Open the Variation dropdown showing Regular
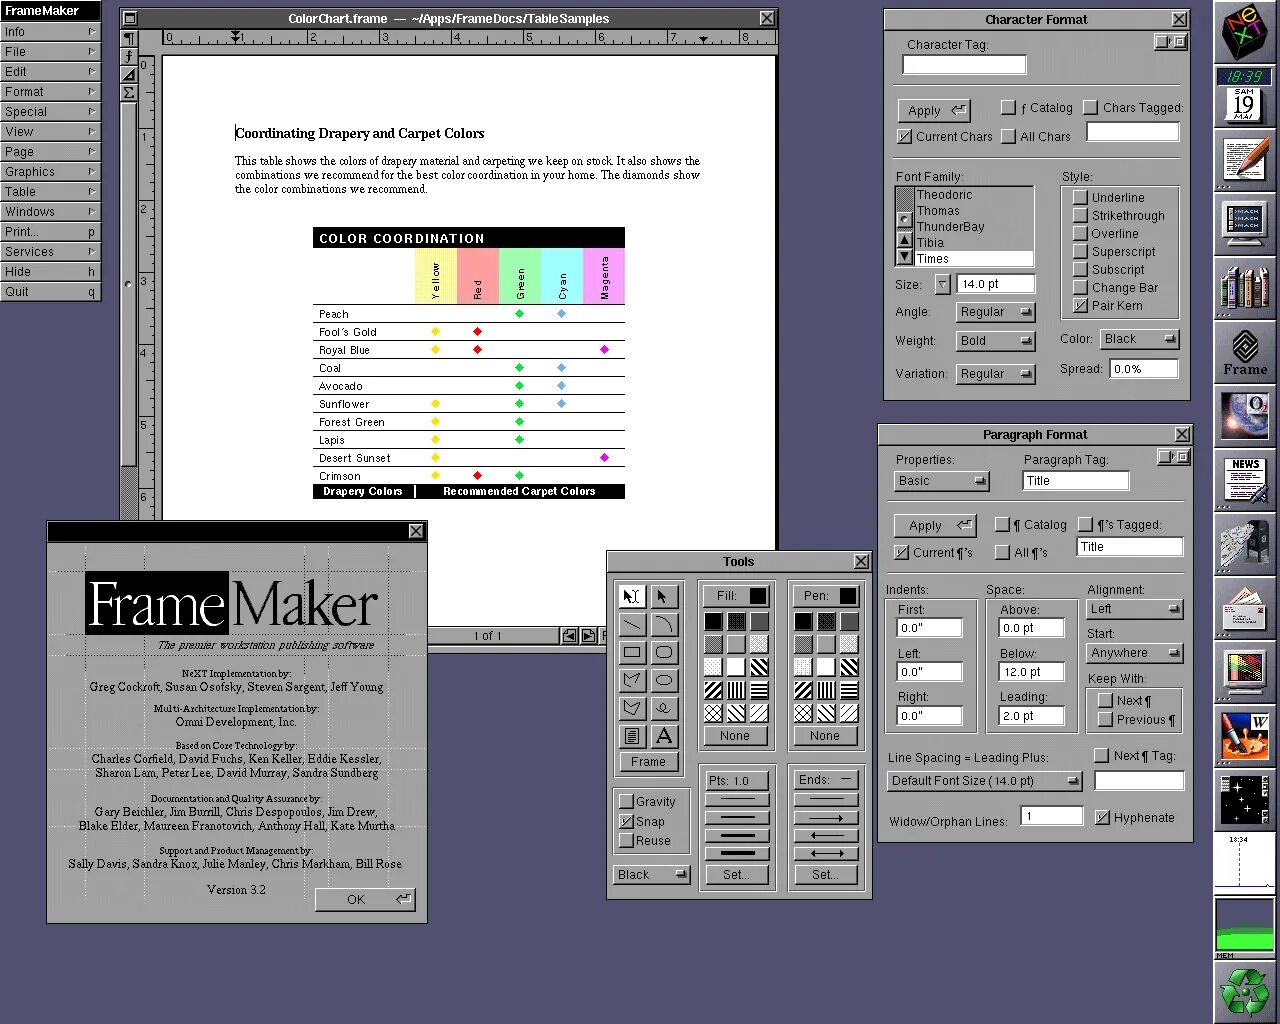The image size is (1280, 1024). 995,374
